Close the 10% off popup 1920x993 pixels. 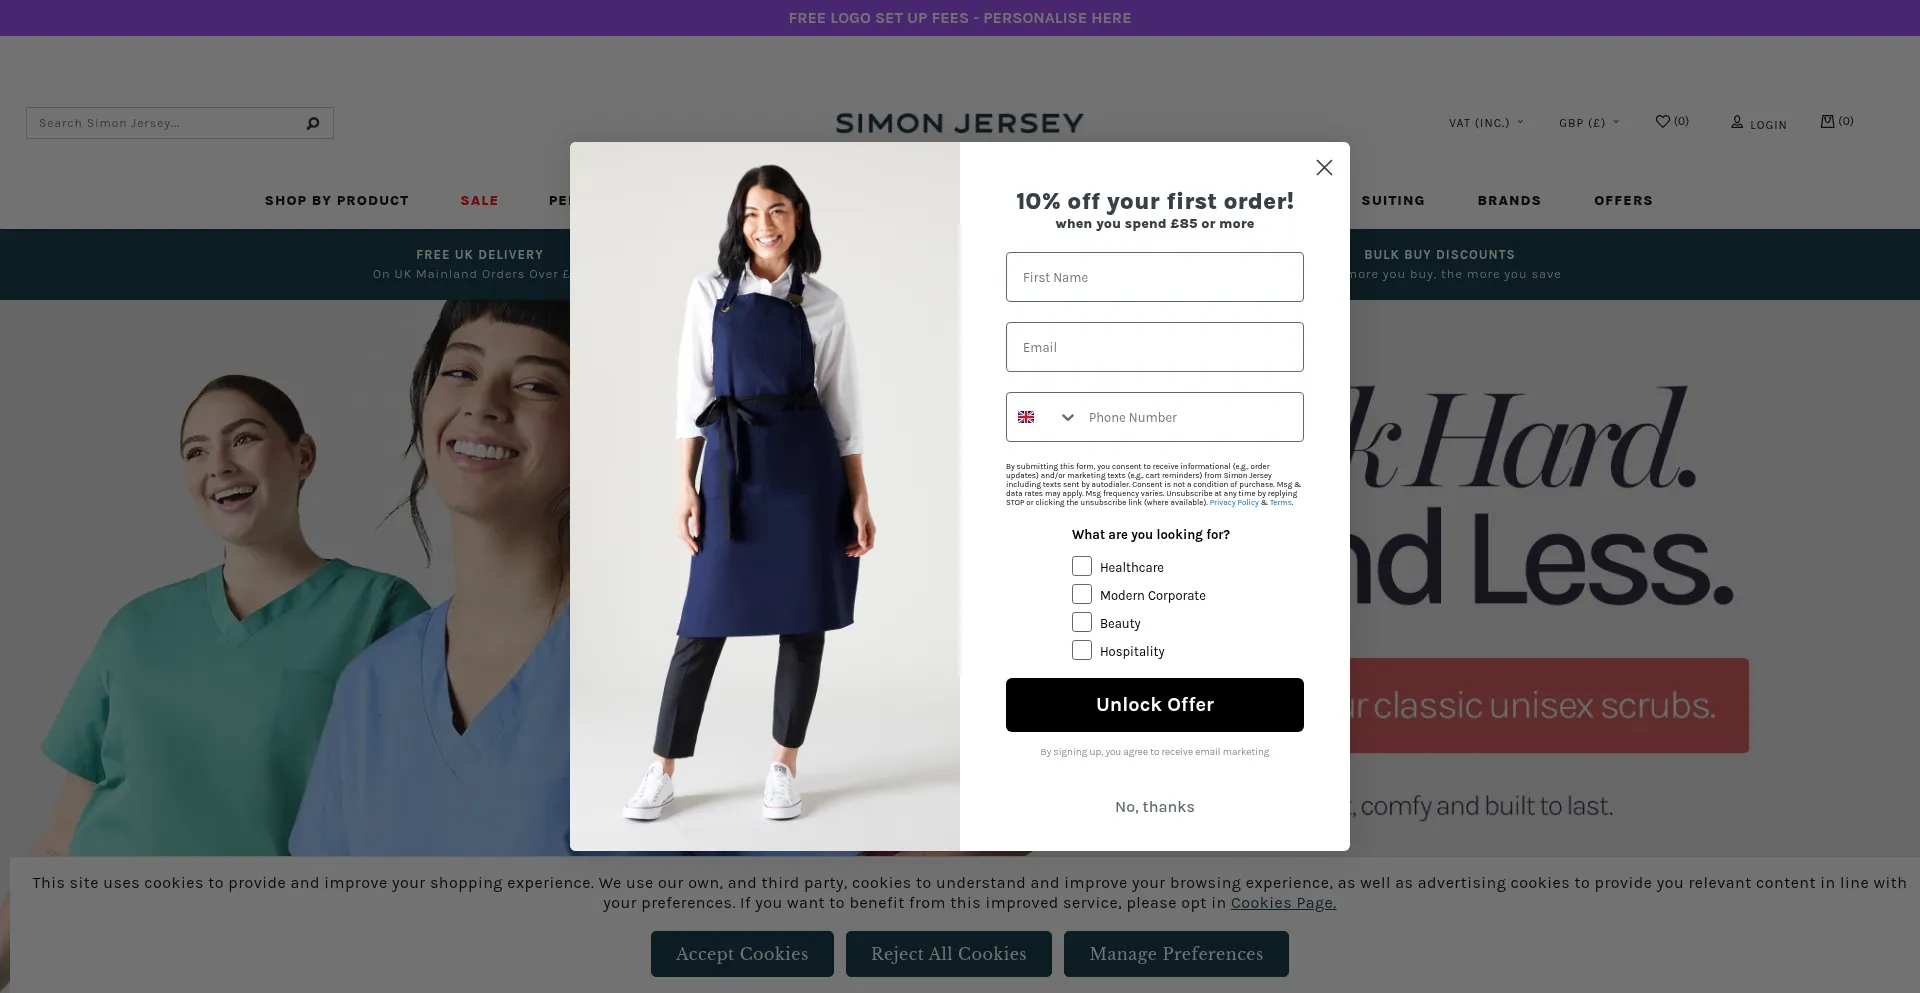coord(1324,168)
